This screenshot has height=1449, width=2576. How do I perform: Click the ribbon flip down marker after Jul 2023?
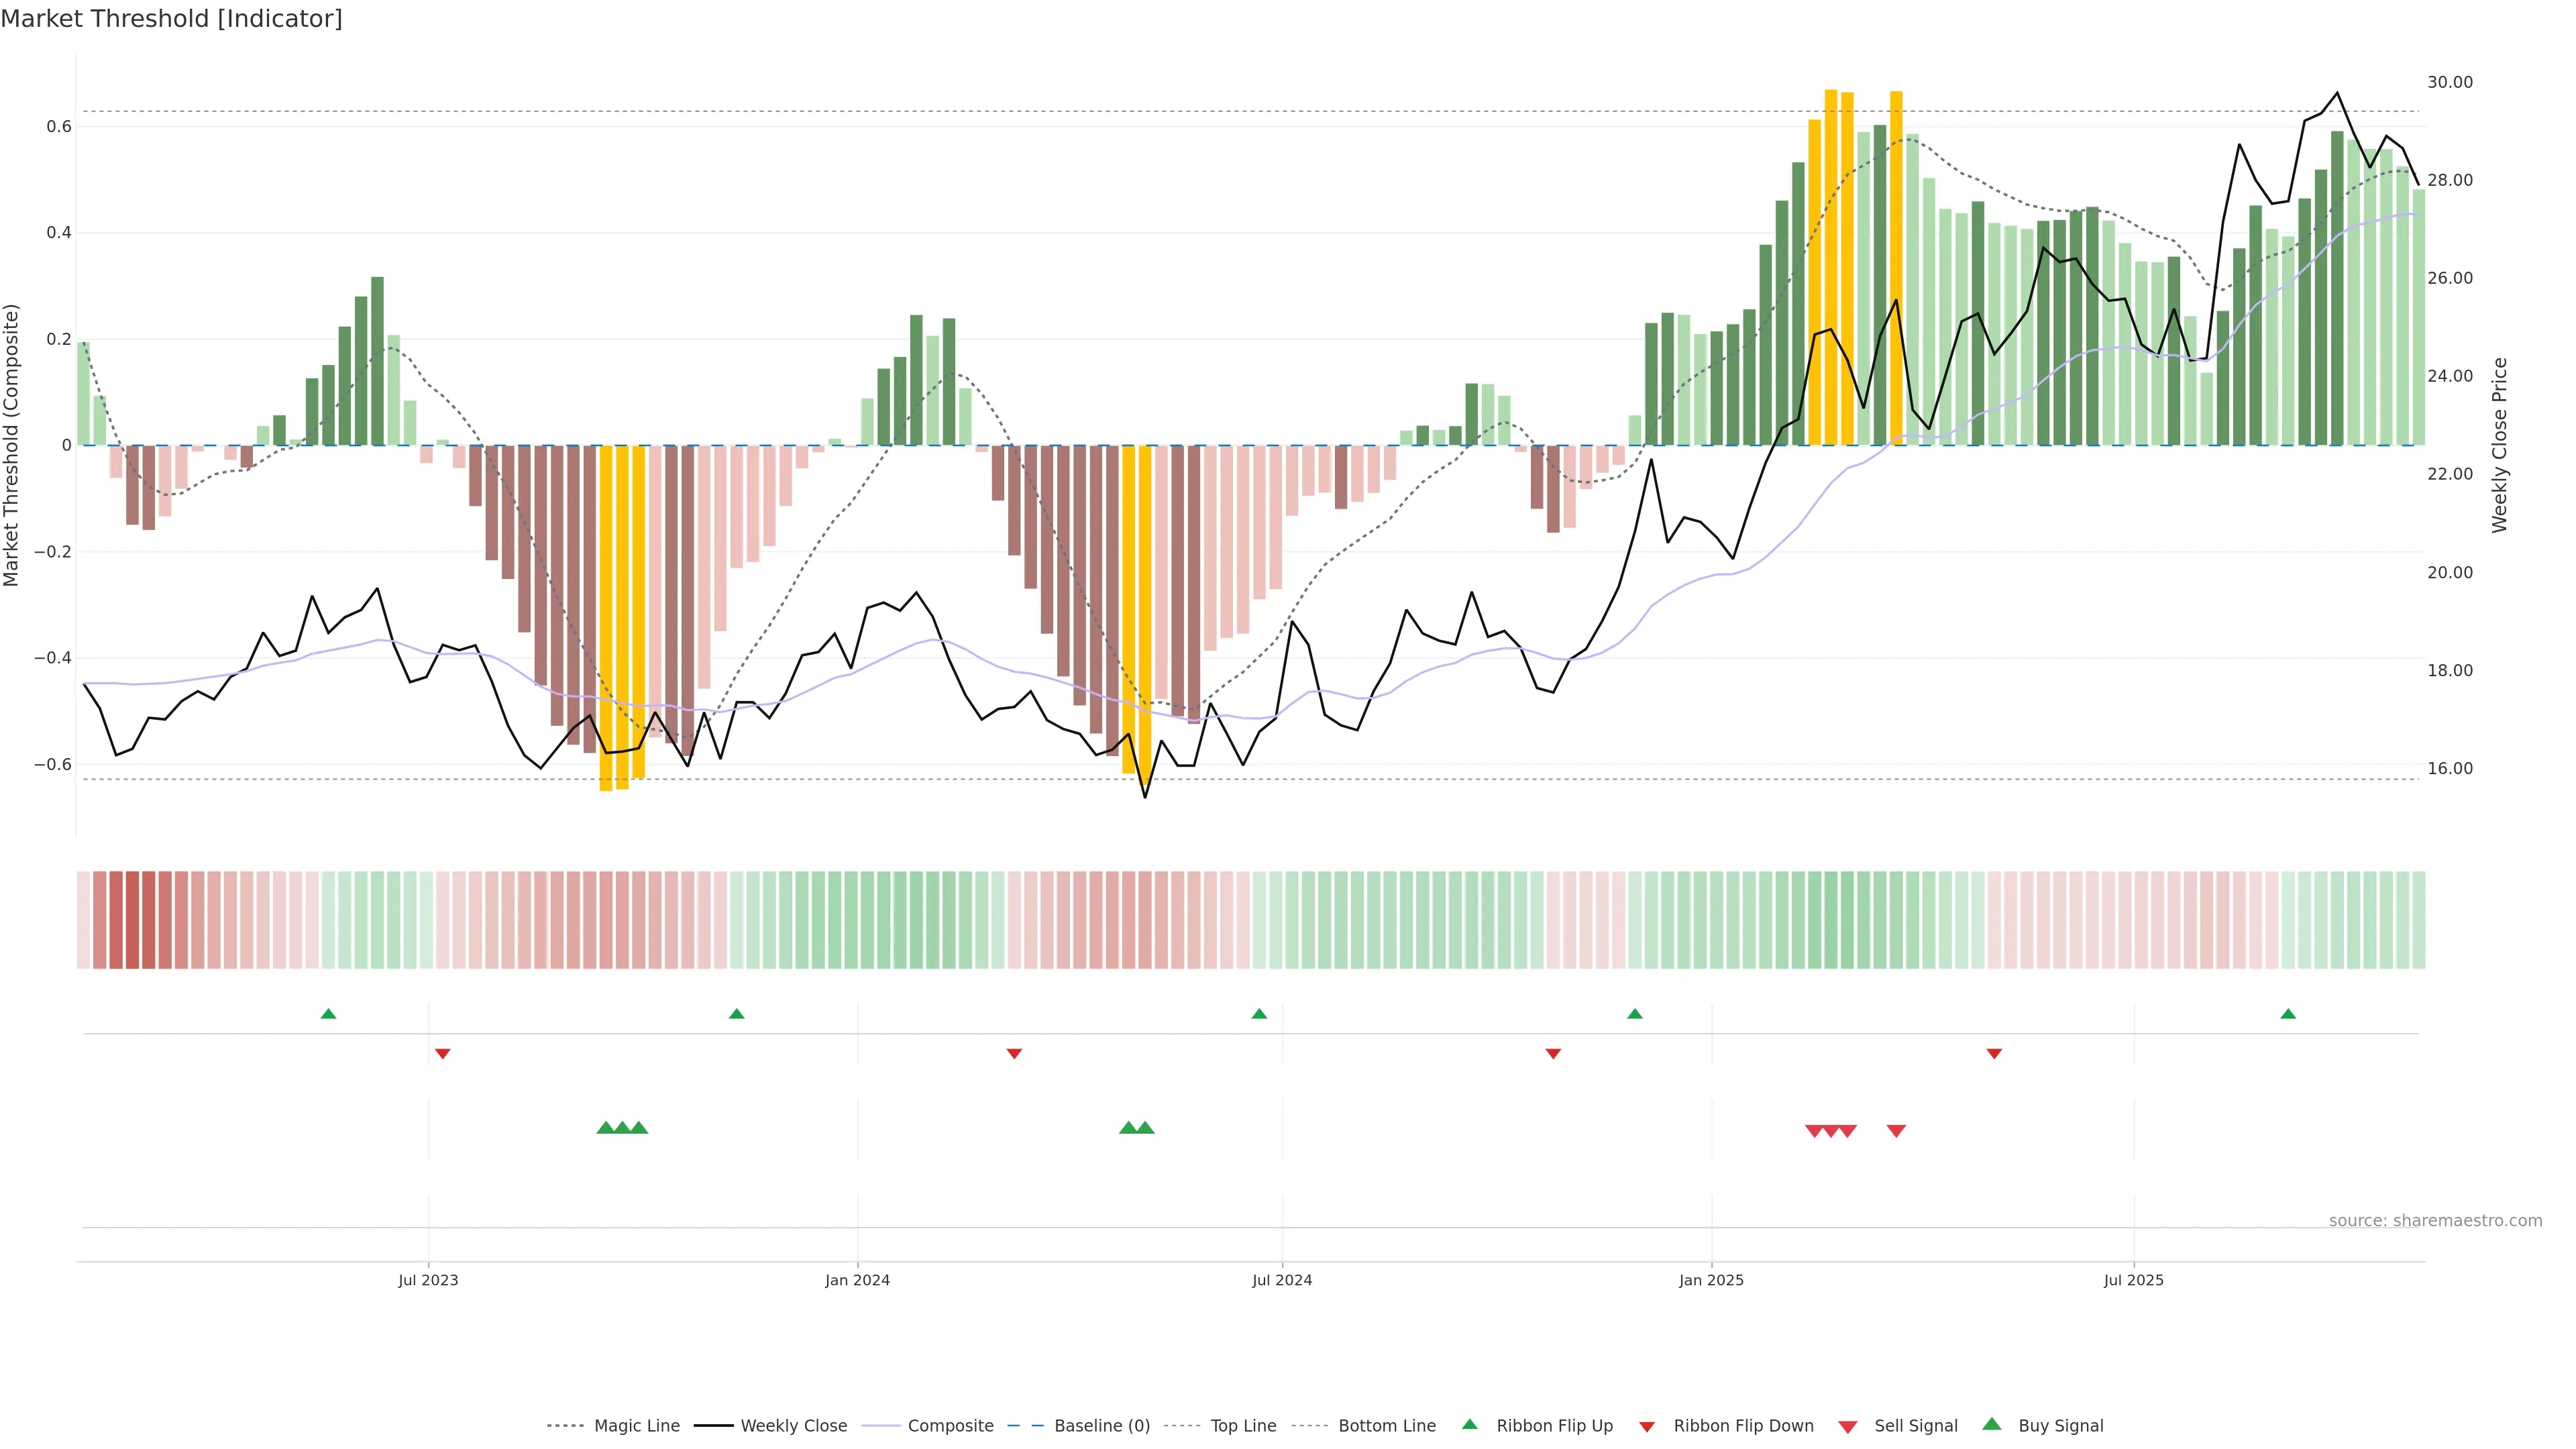point(443,1054)
